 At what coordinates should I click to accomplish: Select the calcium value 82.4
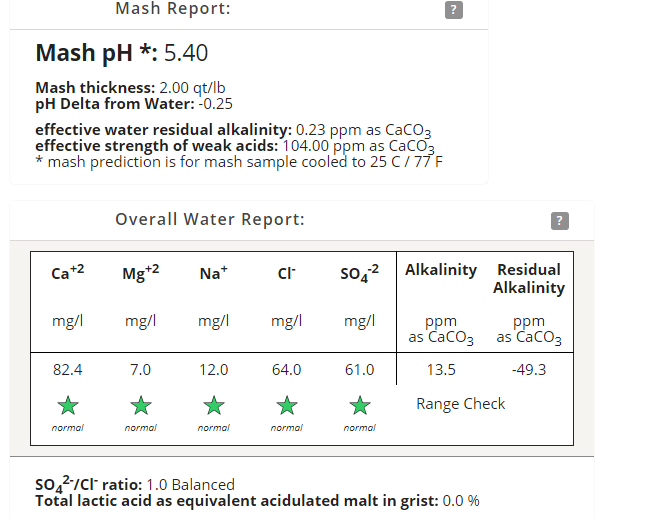(68, 370)
